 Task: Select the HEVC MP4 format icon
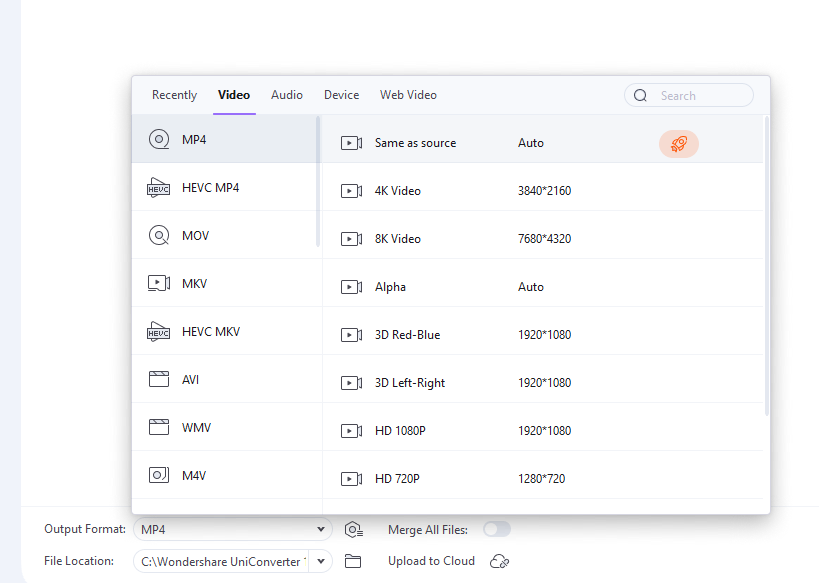pyautogui.click(x=159, y=188)
